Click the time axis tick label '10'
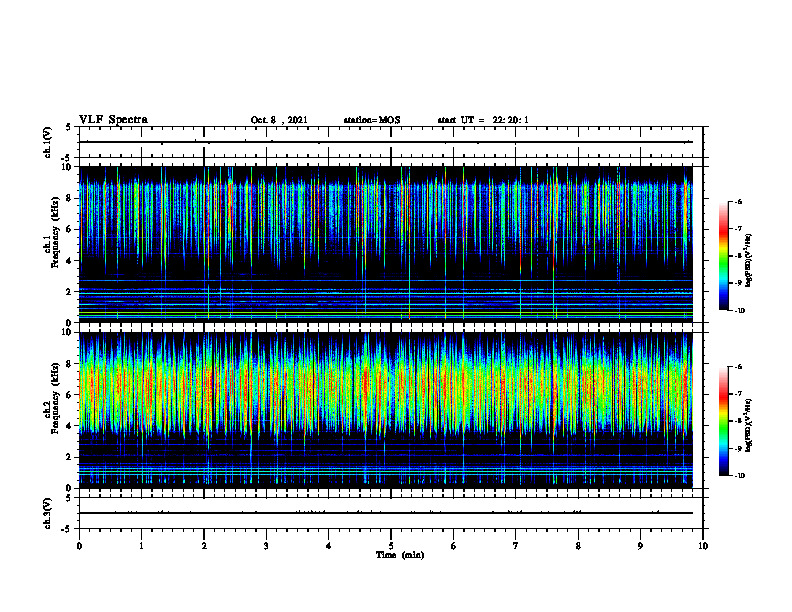This screenshot has height=612, width=792. click(x=703, y=546)
